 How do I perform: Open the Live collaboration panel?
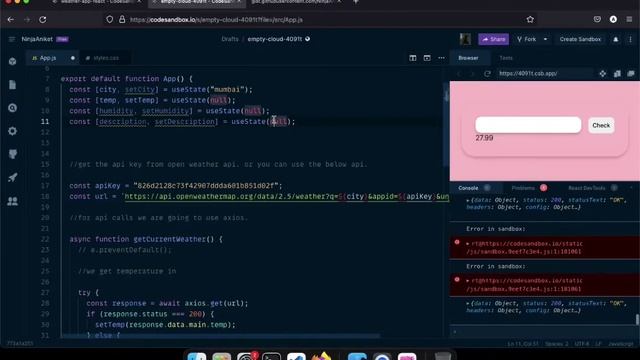(x=13, y=201)
